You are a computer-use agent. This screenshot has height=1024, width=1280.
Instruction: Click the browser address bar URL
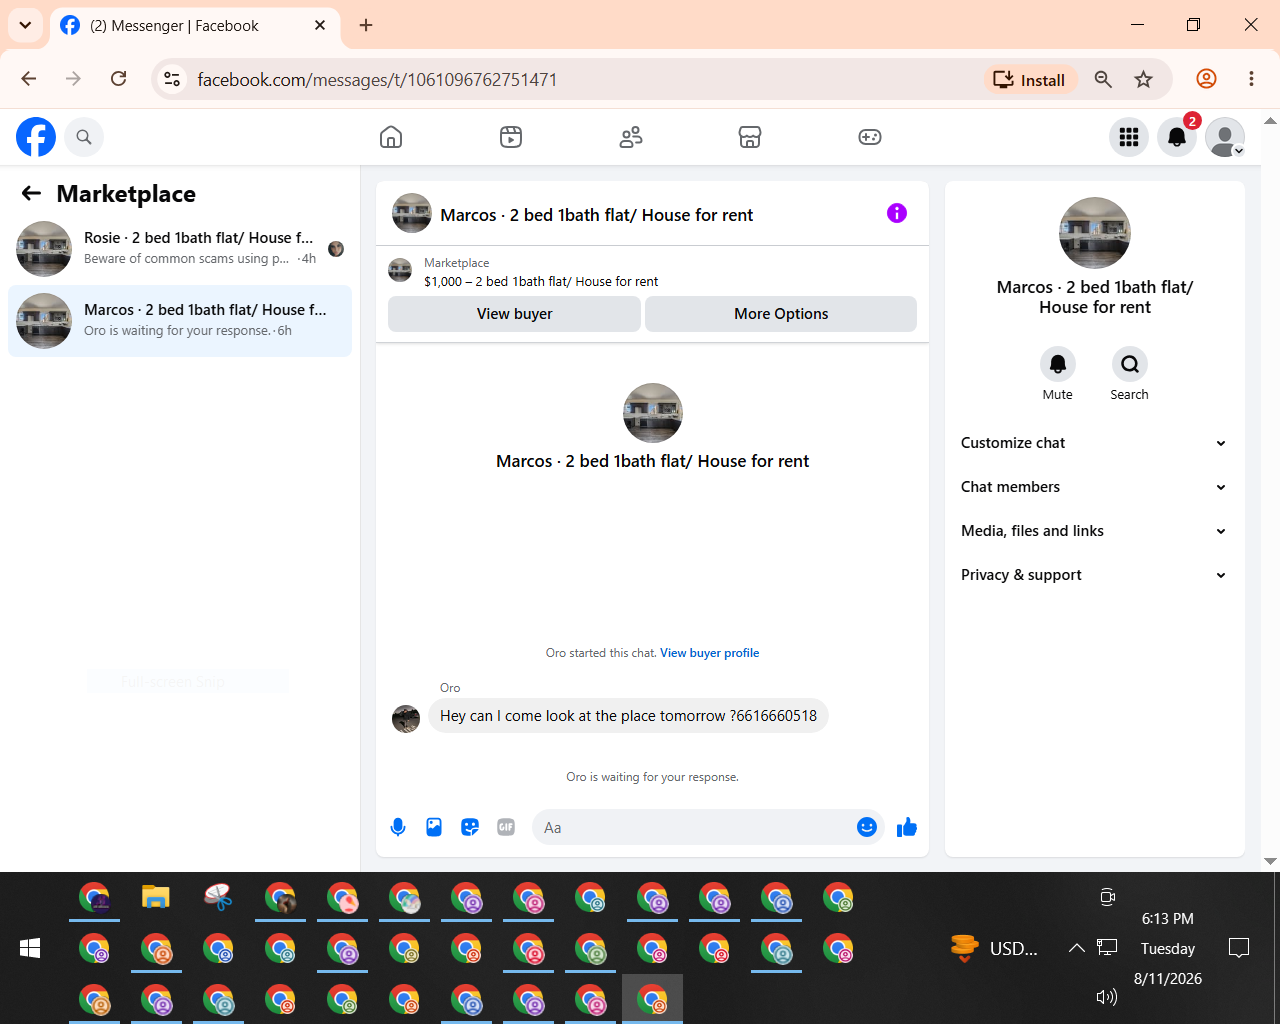(x=377, y=80)
